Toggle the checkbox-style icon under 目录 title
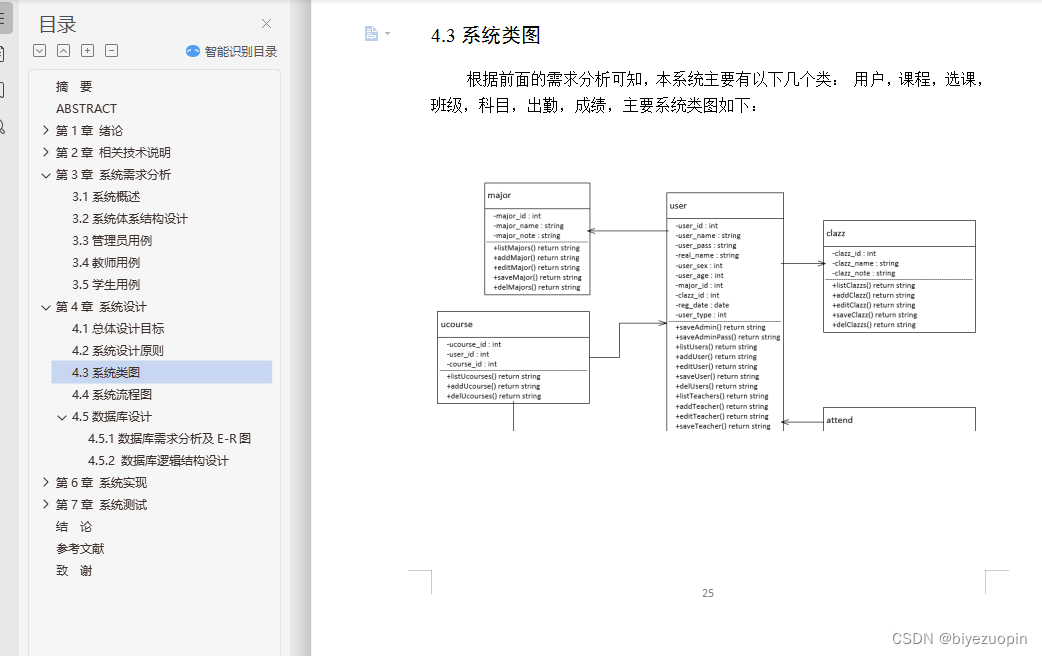Image resolution: width=1042 pixels, height=656 pixels. coord(40,50)
